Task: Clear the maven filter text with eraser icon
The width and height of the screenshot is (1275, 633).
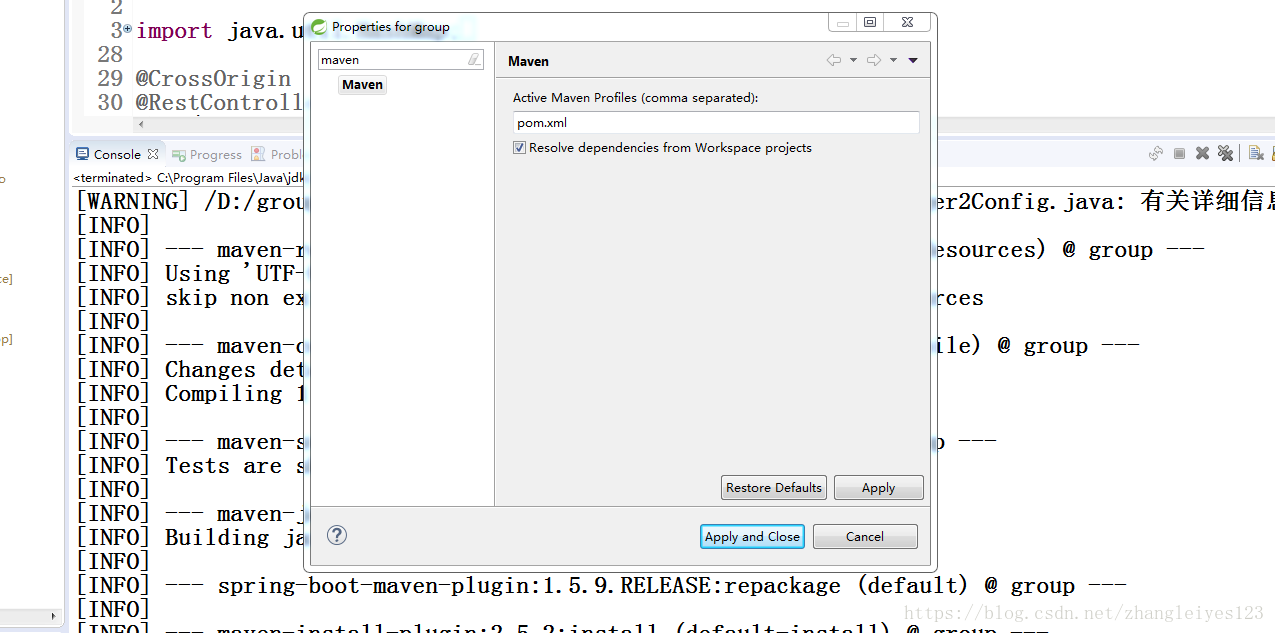Action: (x=474, y=60)
